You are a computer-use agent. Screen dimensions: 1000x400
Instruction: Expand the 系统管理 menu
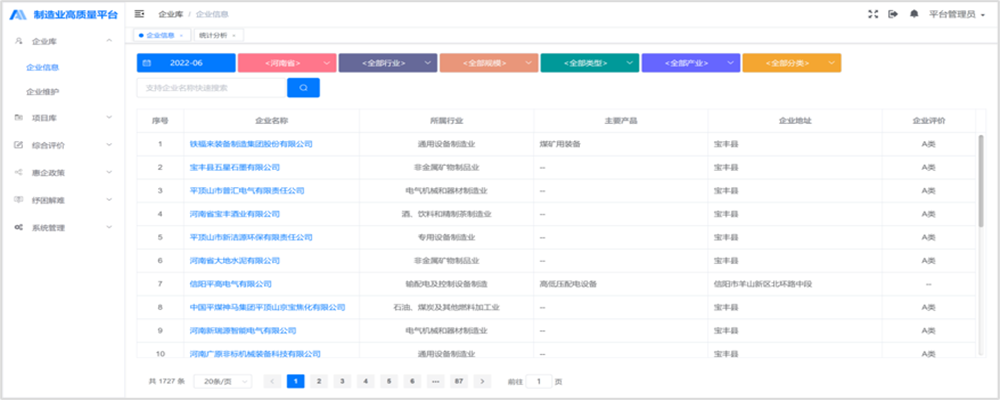click(x=109, y=227)
